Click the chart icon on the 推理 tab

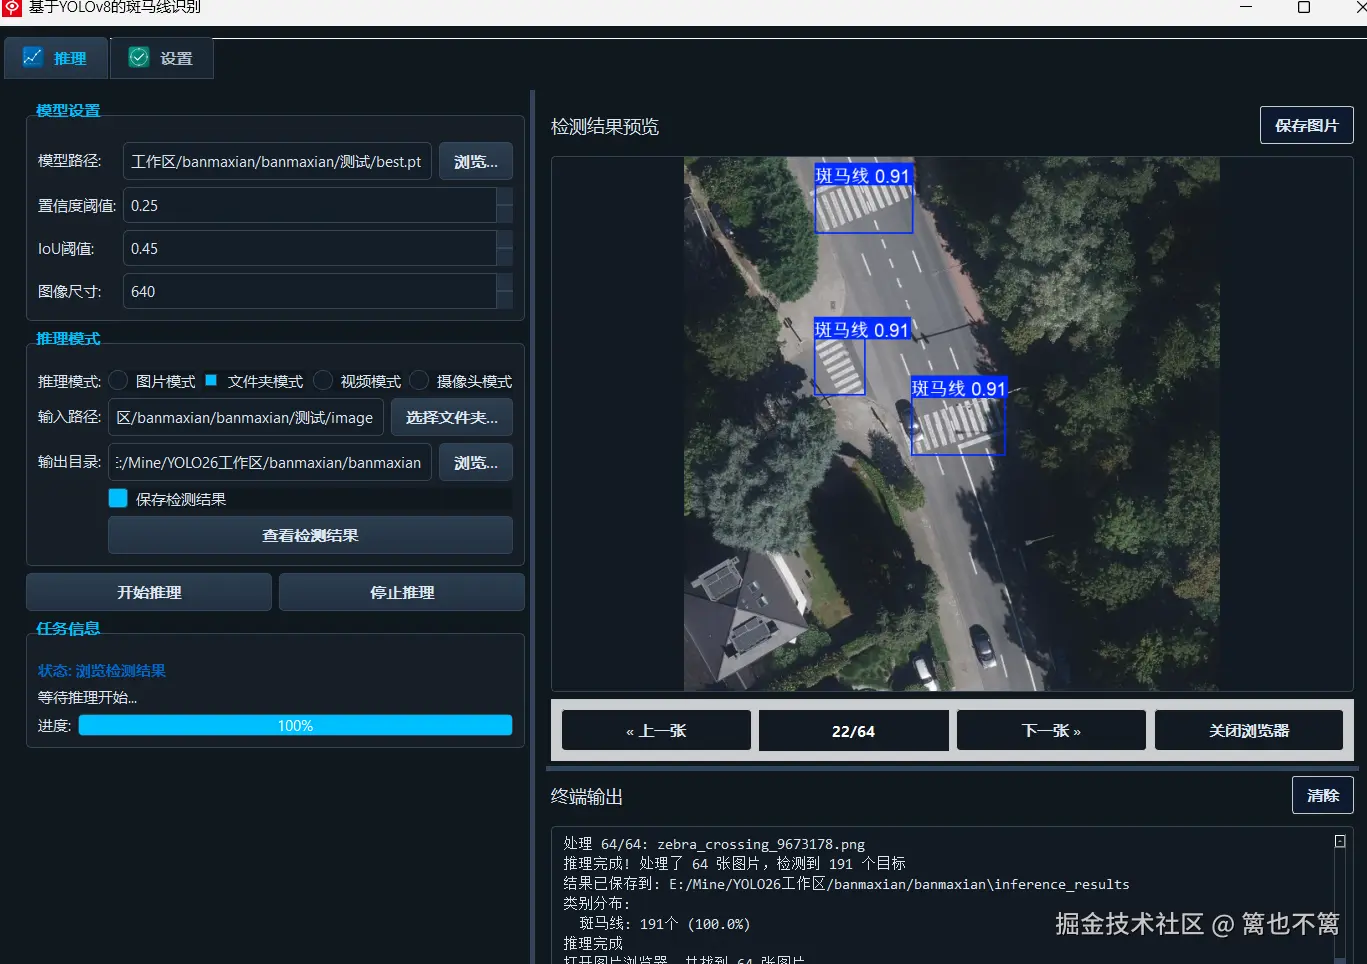32,57
